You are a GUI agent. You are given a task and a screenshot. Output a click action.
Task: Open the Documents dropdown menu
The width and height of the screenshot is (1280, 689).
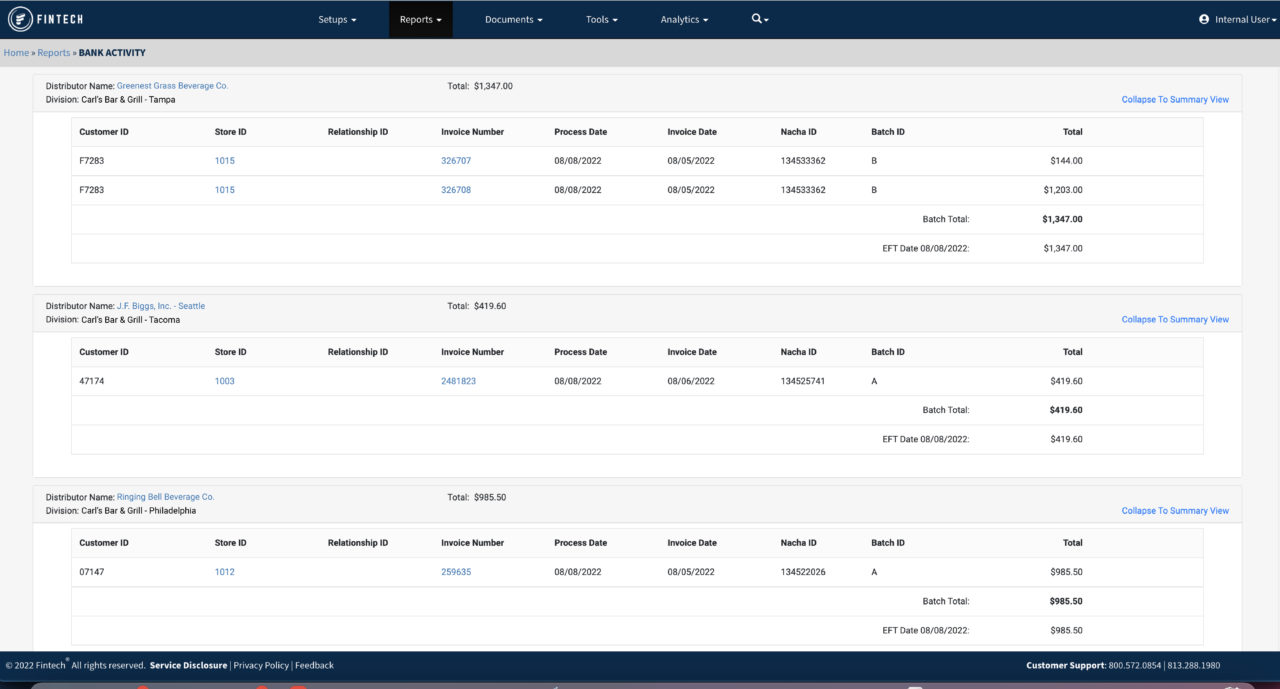(513, 19)
